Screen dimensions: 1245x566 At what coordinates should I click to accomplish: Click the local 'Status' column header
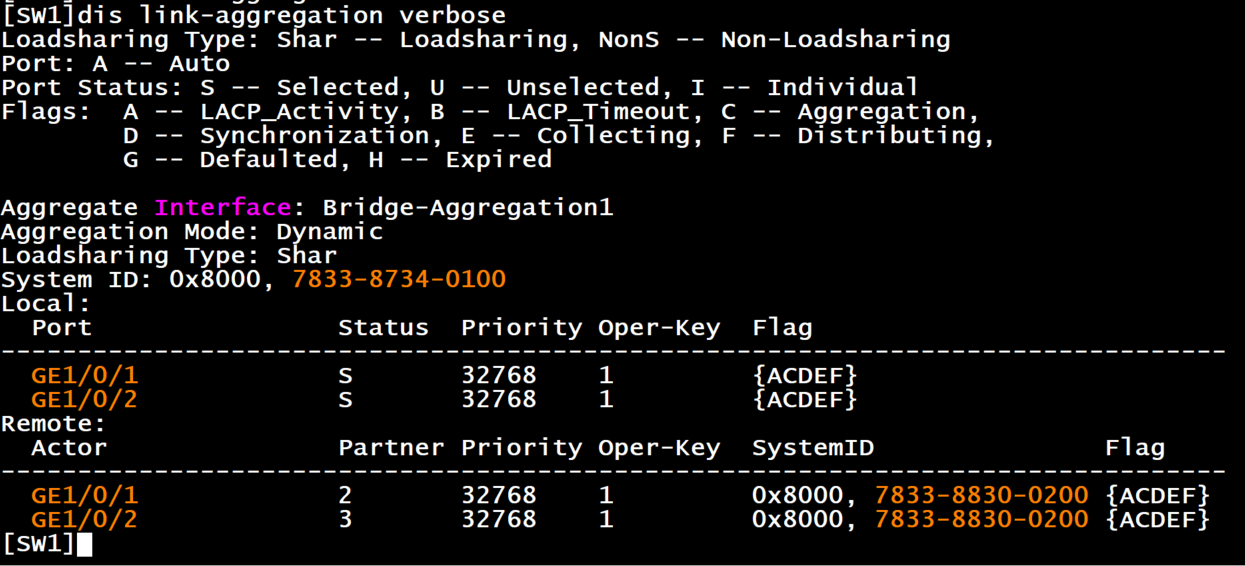coord(383,328)
